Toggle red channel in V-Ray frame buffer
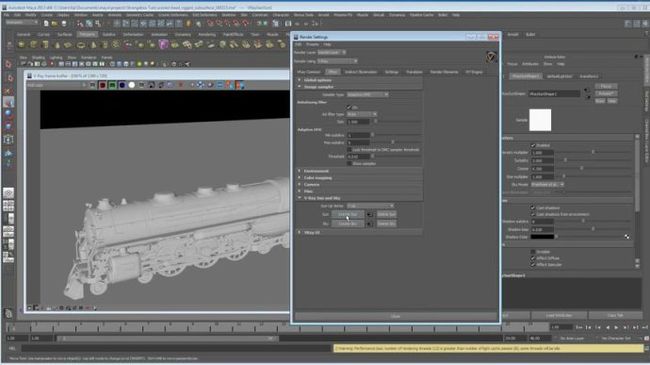 point(102,85)
